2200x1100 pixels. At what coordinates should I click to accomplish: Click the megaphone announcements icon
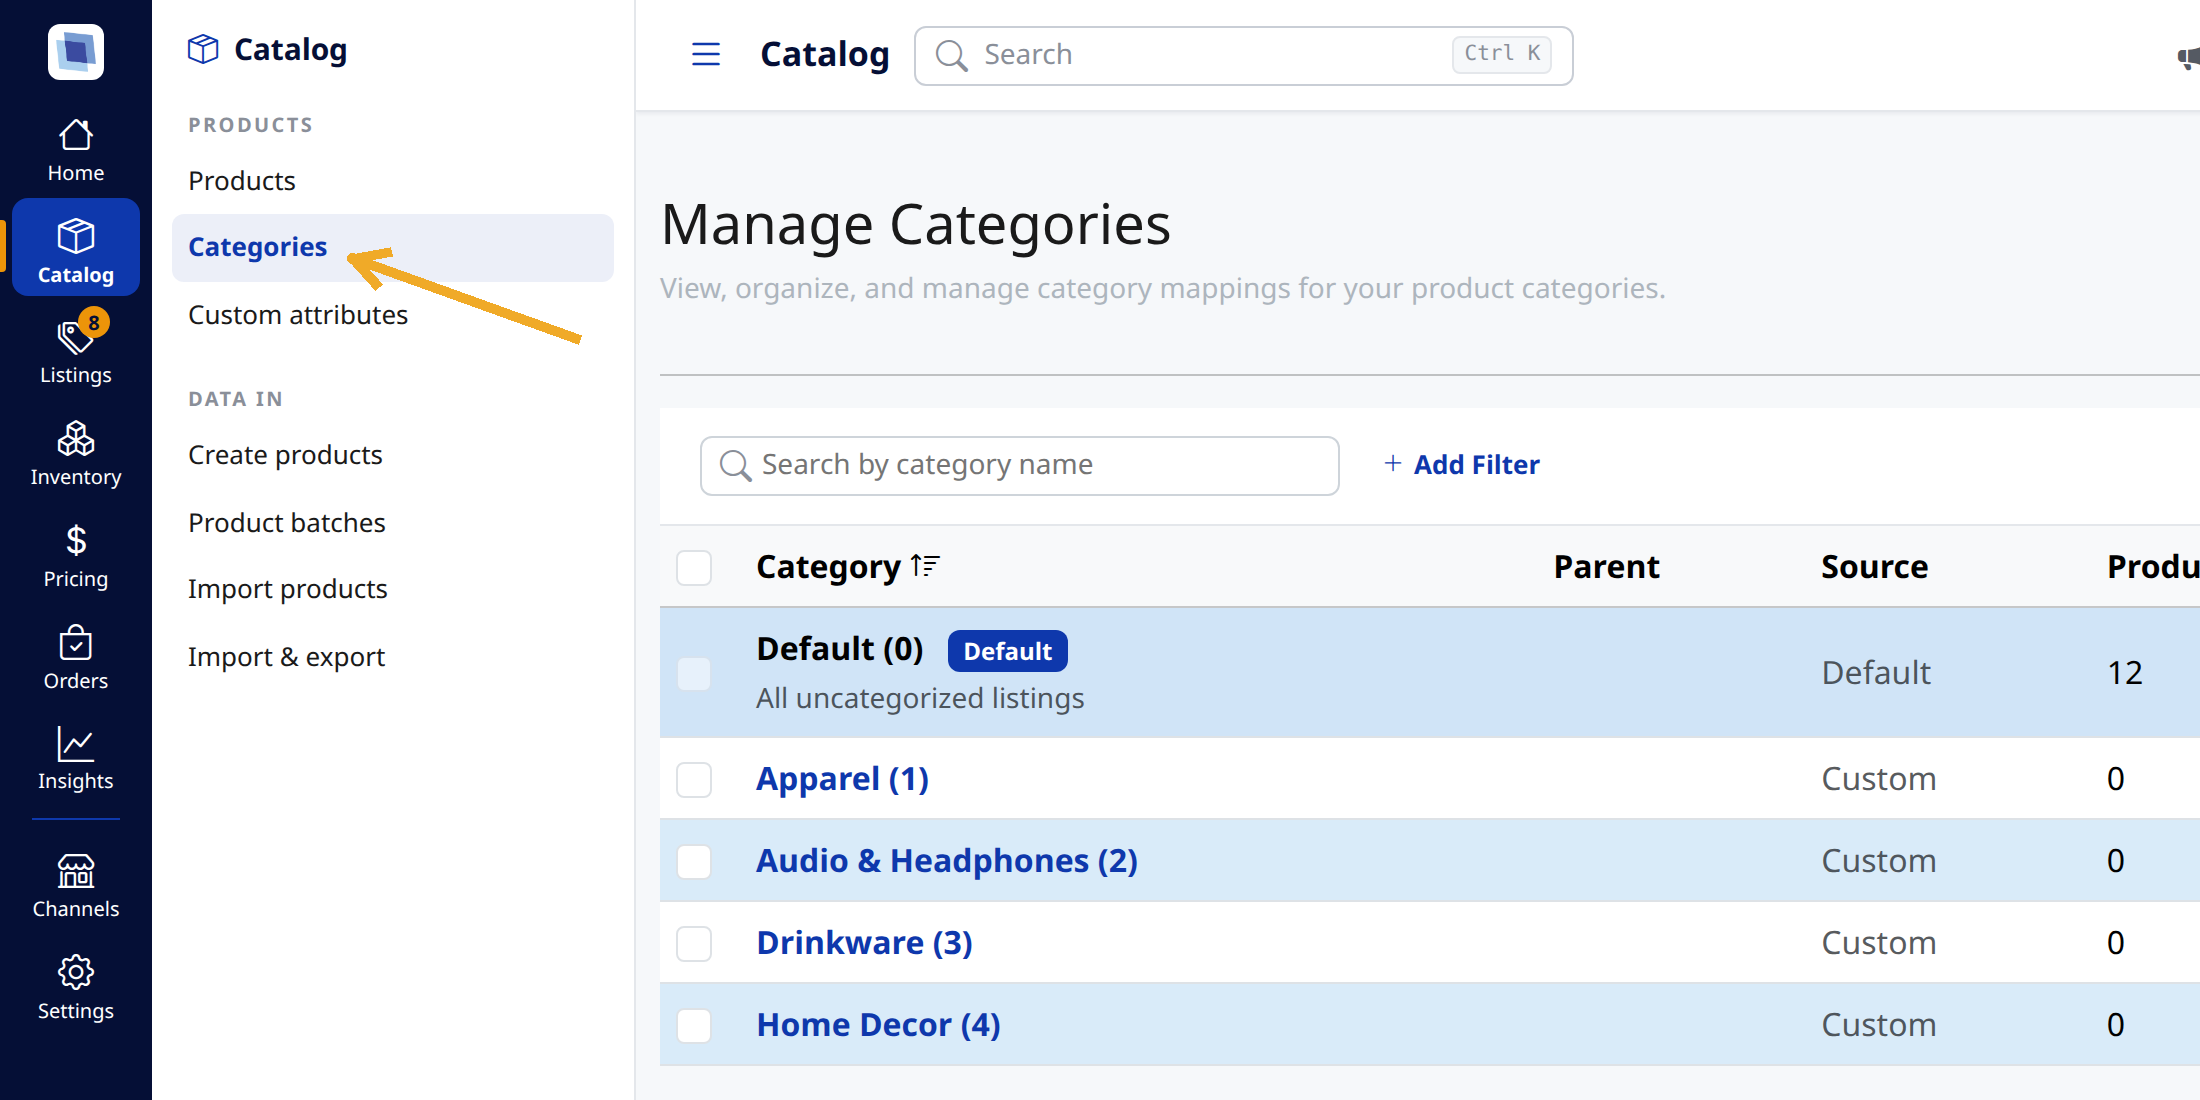tap(2189, 57)
